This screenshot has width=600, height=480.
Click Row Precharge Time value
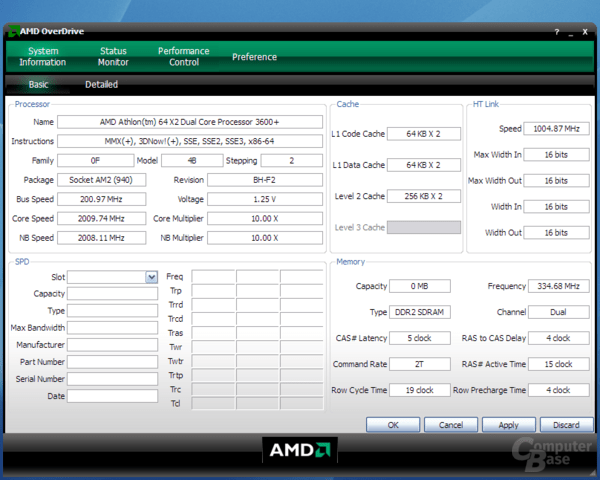tap(559, 390)
